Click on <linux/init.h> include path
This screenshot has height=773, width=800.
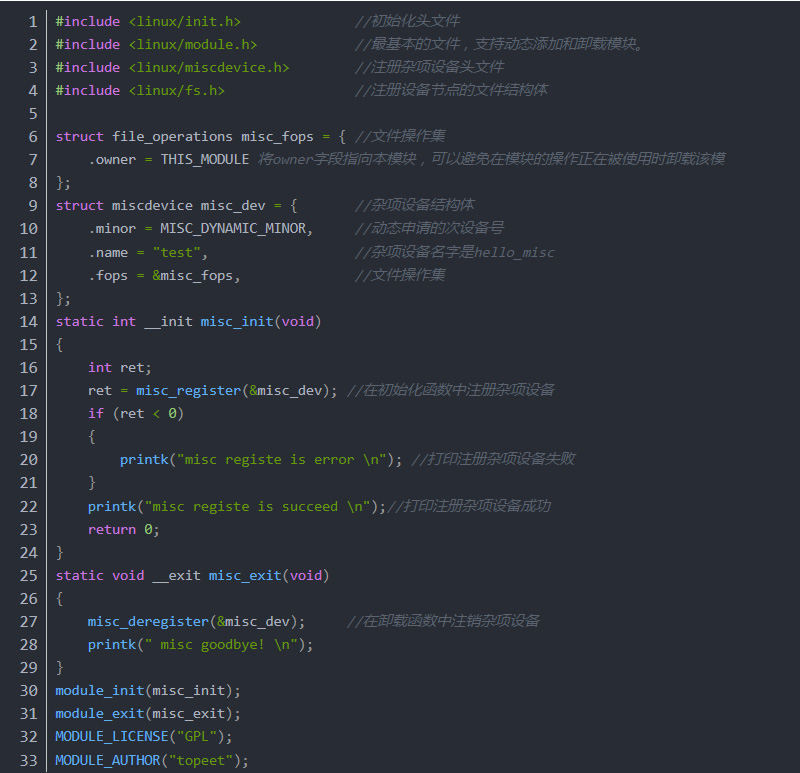tap(184, 21)
